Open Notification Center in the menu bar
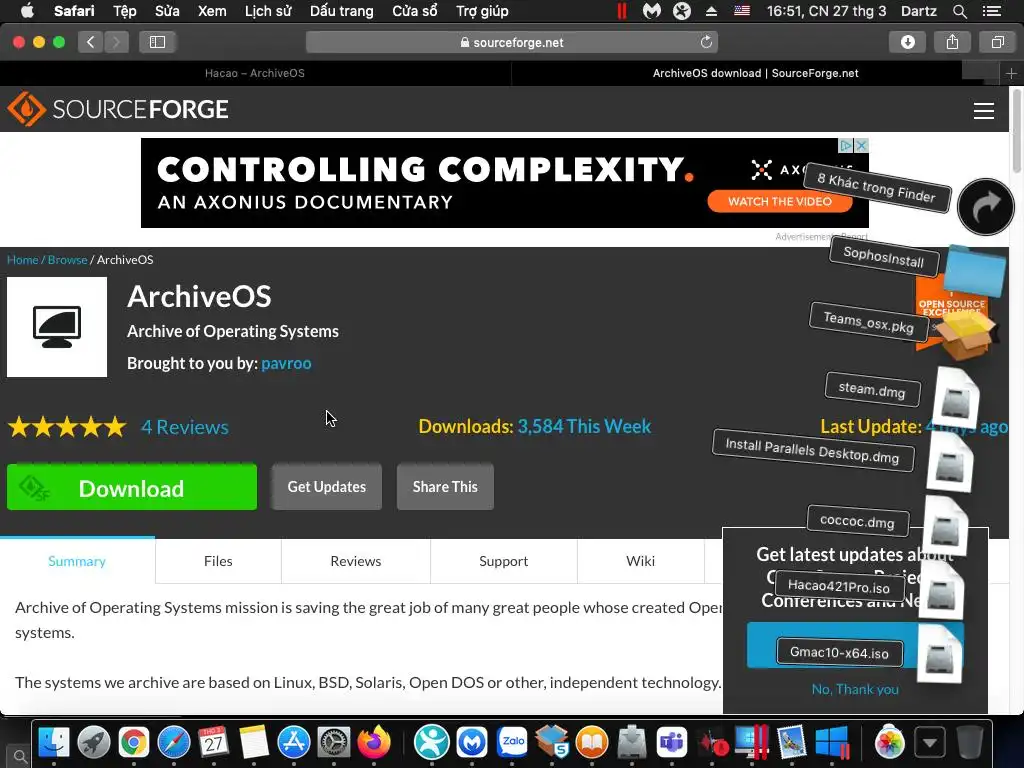The height and width of the screenshot is (768, 1024). pyautogui.click(x=992, y=11)
